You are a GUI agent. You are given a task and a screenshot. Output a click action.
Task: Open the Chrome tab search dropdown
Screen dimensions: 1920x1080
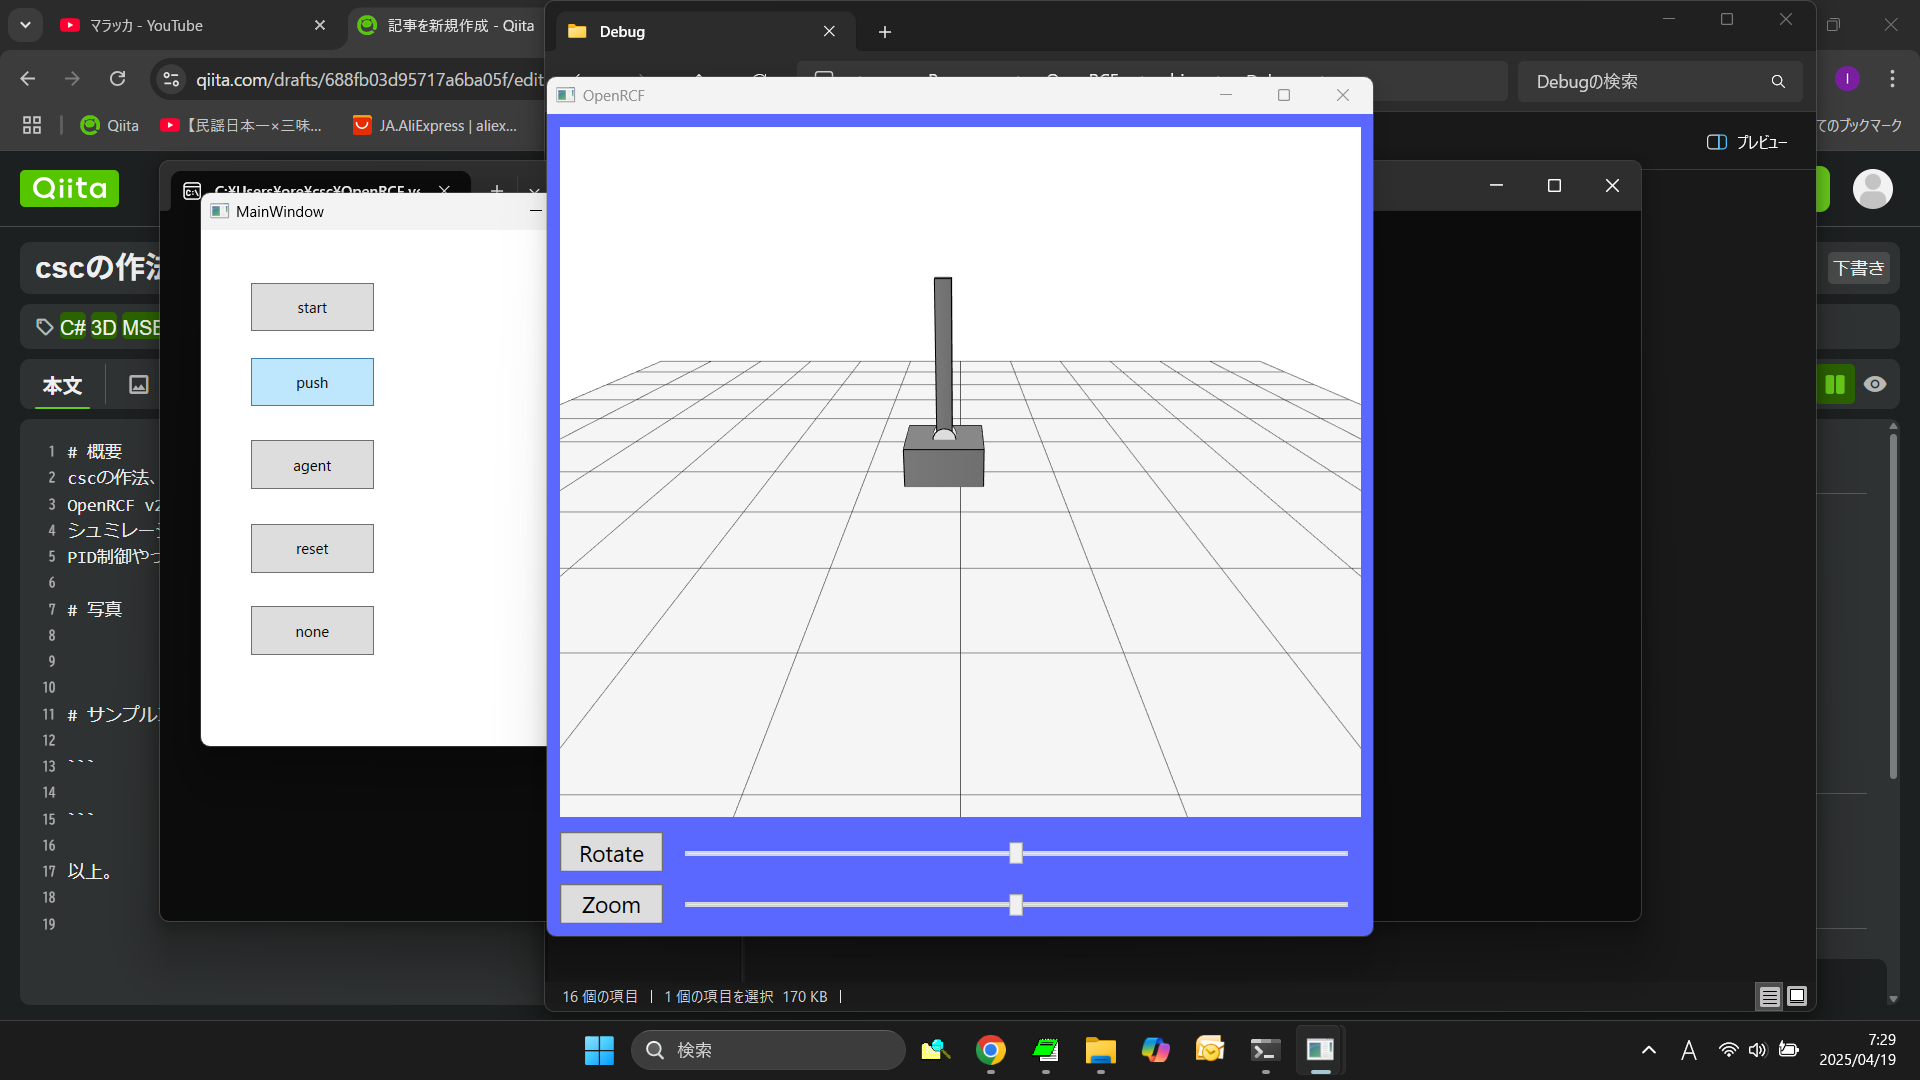(25, 25)
